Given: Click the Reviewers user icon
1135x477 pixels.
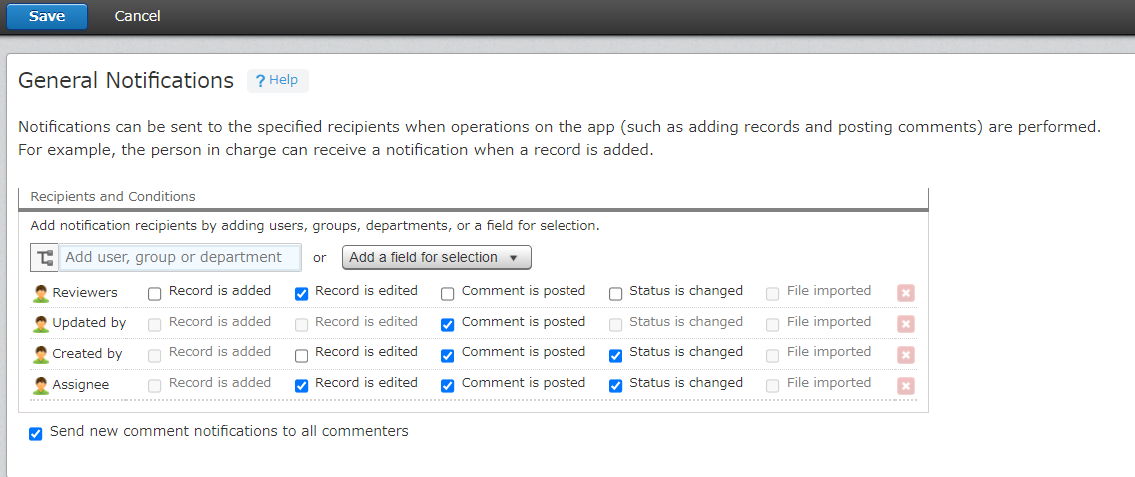Looking at the screenshot, I should click(41, 294).
